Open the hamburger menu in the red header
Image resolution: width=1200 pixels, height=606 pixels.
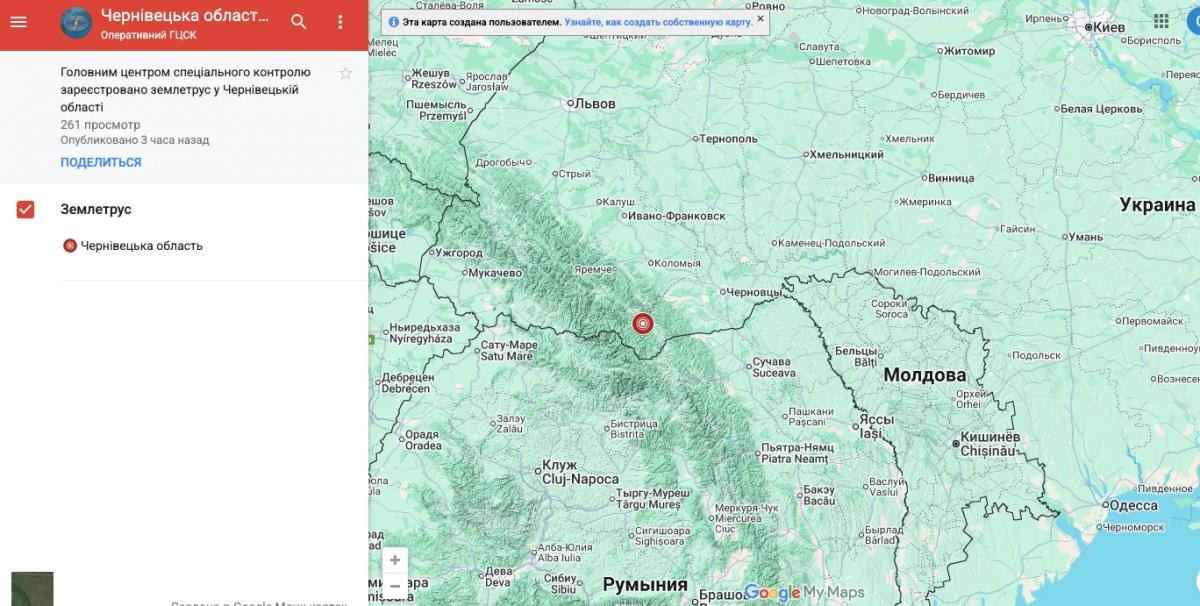tap(18, 22)
